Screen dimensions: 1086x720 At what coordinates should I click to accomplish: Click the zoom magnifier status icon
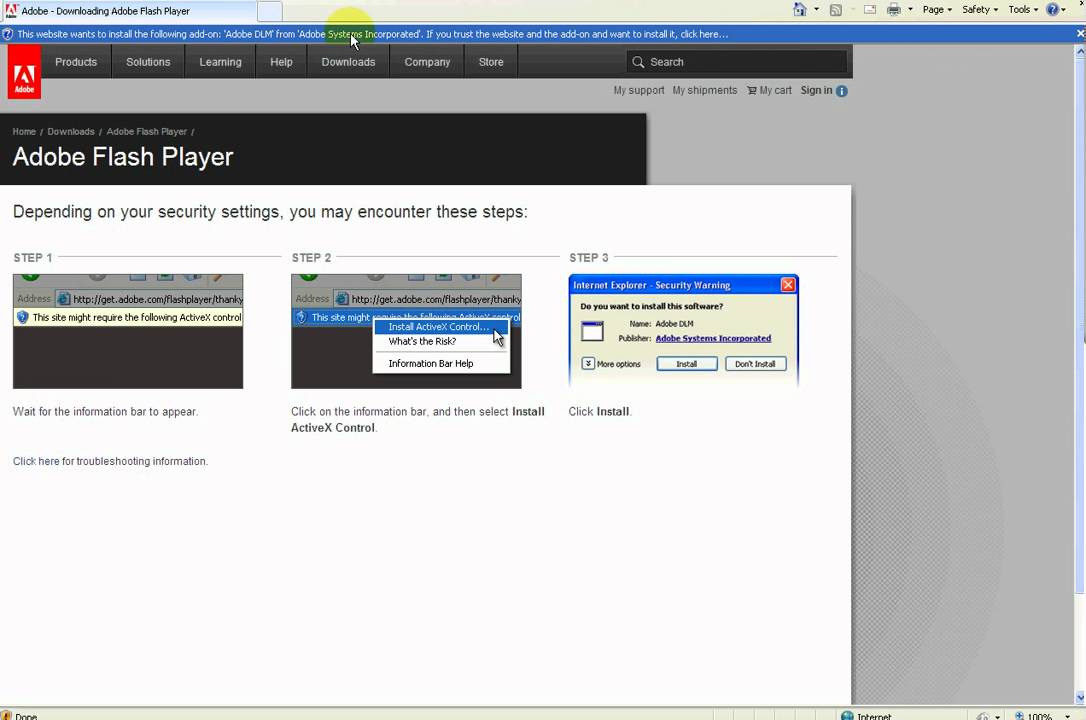click(1019, 716)
